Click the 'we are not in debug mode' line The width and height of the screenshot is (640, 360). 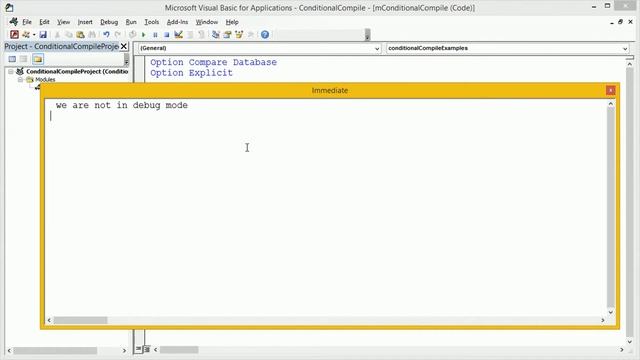(122, 105)
